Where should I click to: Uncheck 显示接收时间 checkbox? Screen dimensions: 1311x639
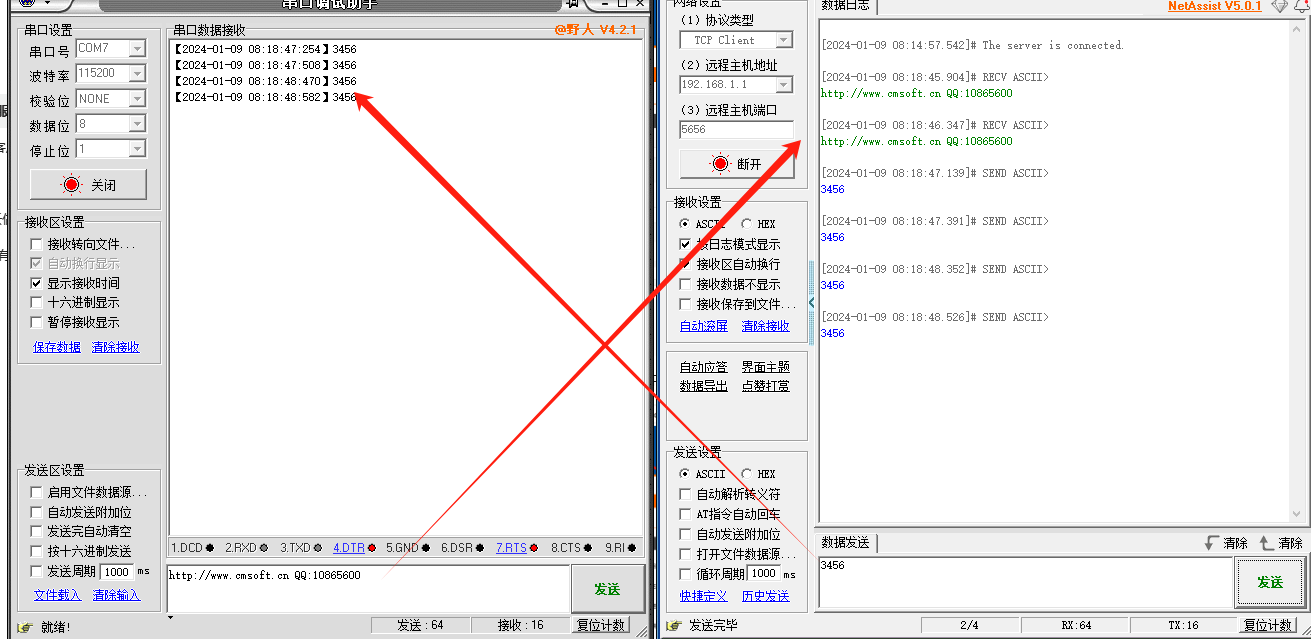[37, 284]
